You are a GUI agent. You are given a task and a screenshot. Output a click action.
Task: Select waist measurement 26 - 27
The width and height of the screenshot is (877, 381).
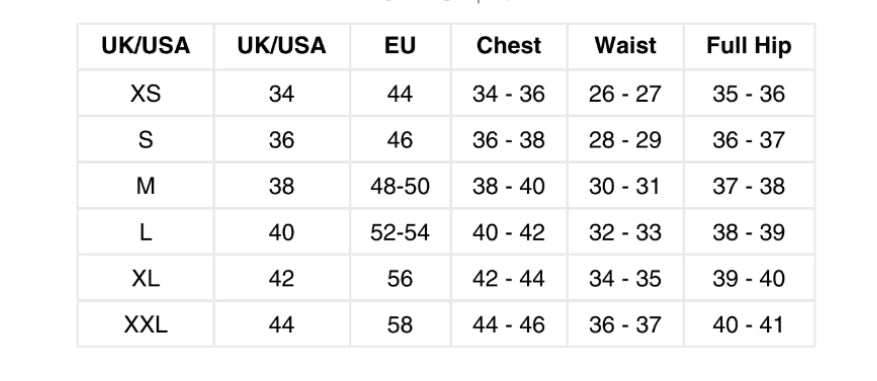point(625,93)
